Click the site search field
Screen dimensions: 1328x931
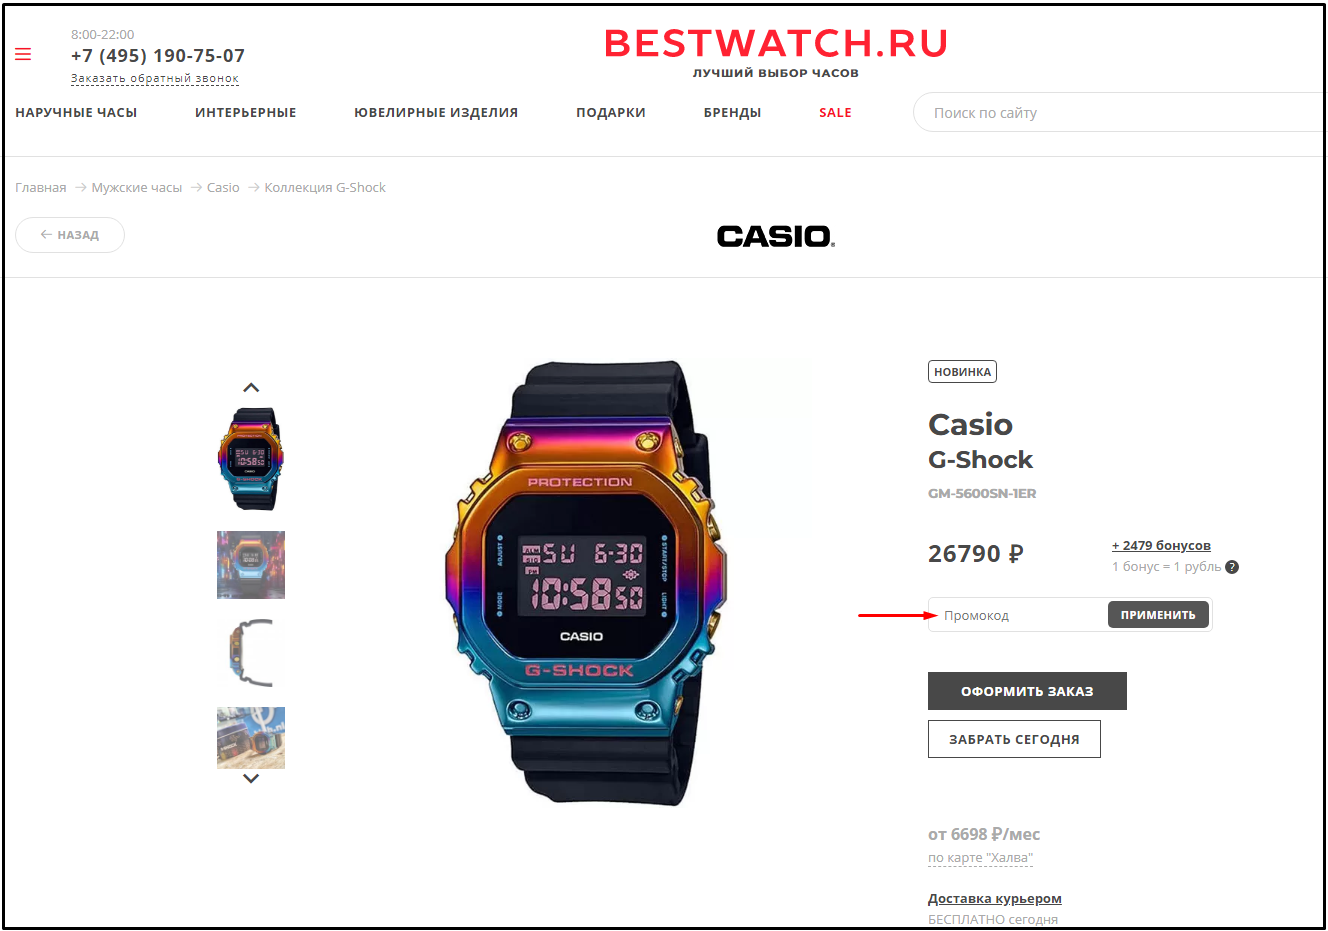pos(1118,113)
